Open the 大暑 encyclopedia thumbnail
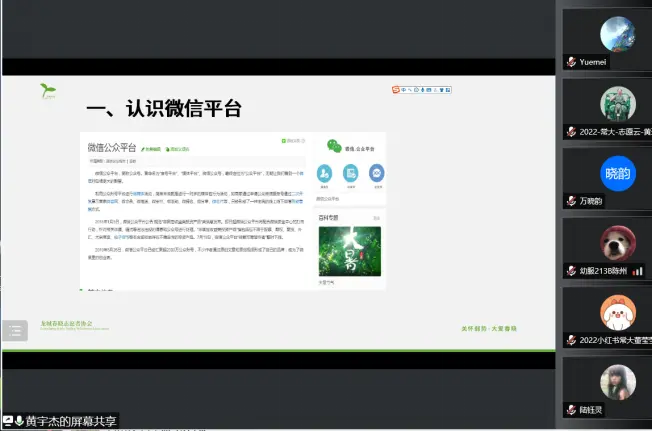Screen dimensions: 652x431 (x=350, y=251)
